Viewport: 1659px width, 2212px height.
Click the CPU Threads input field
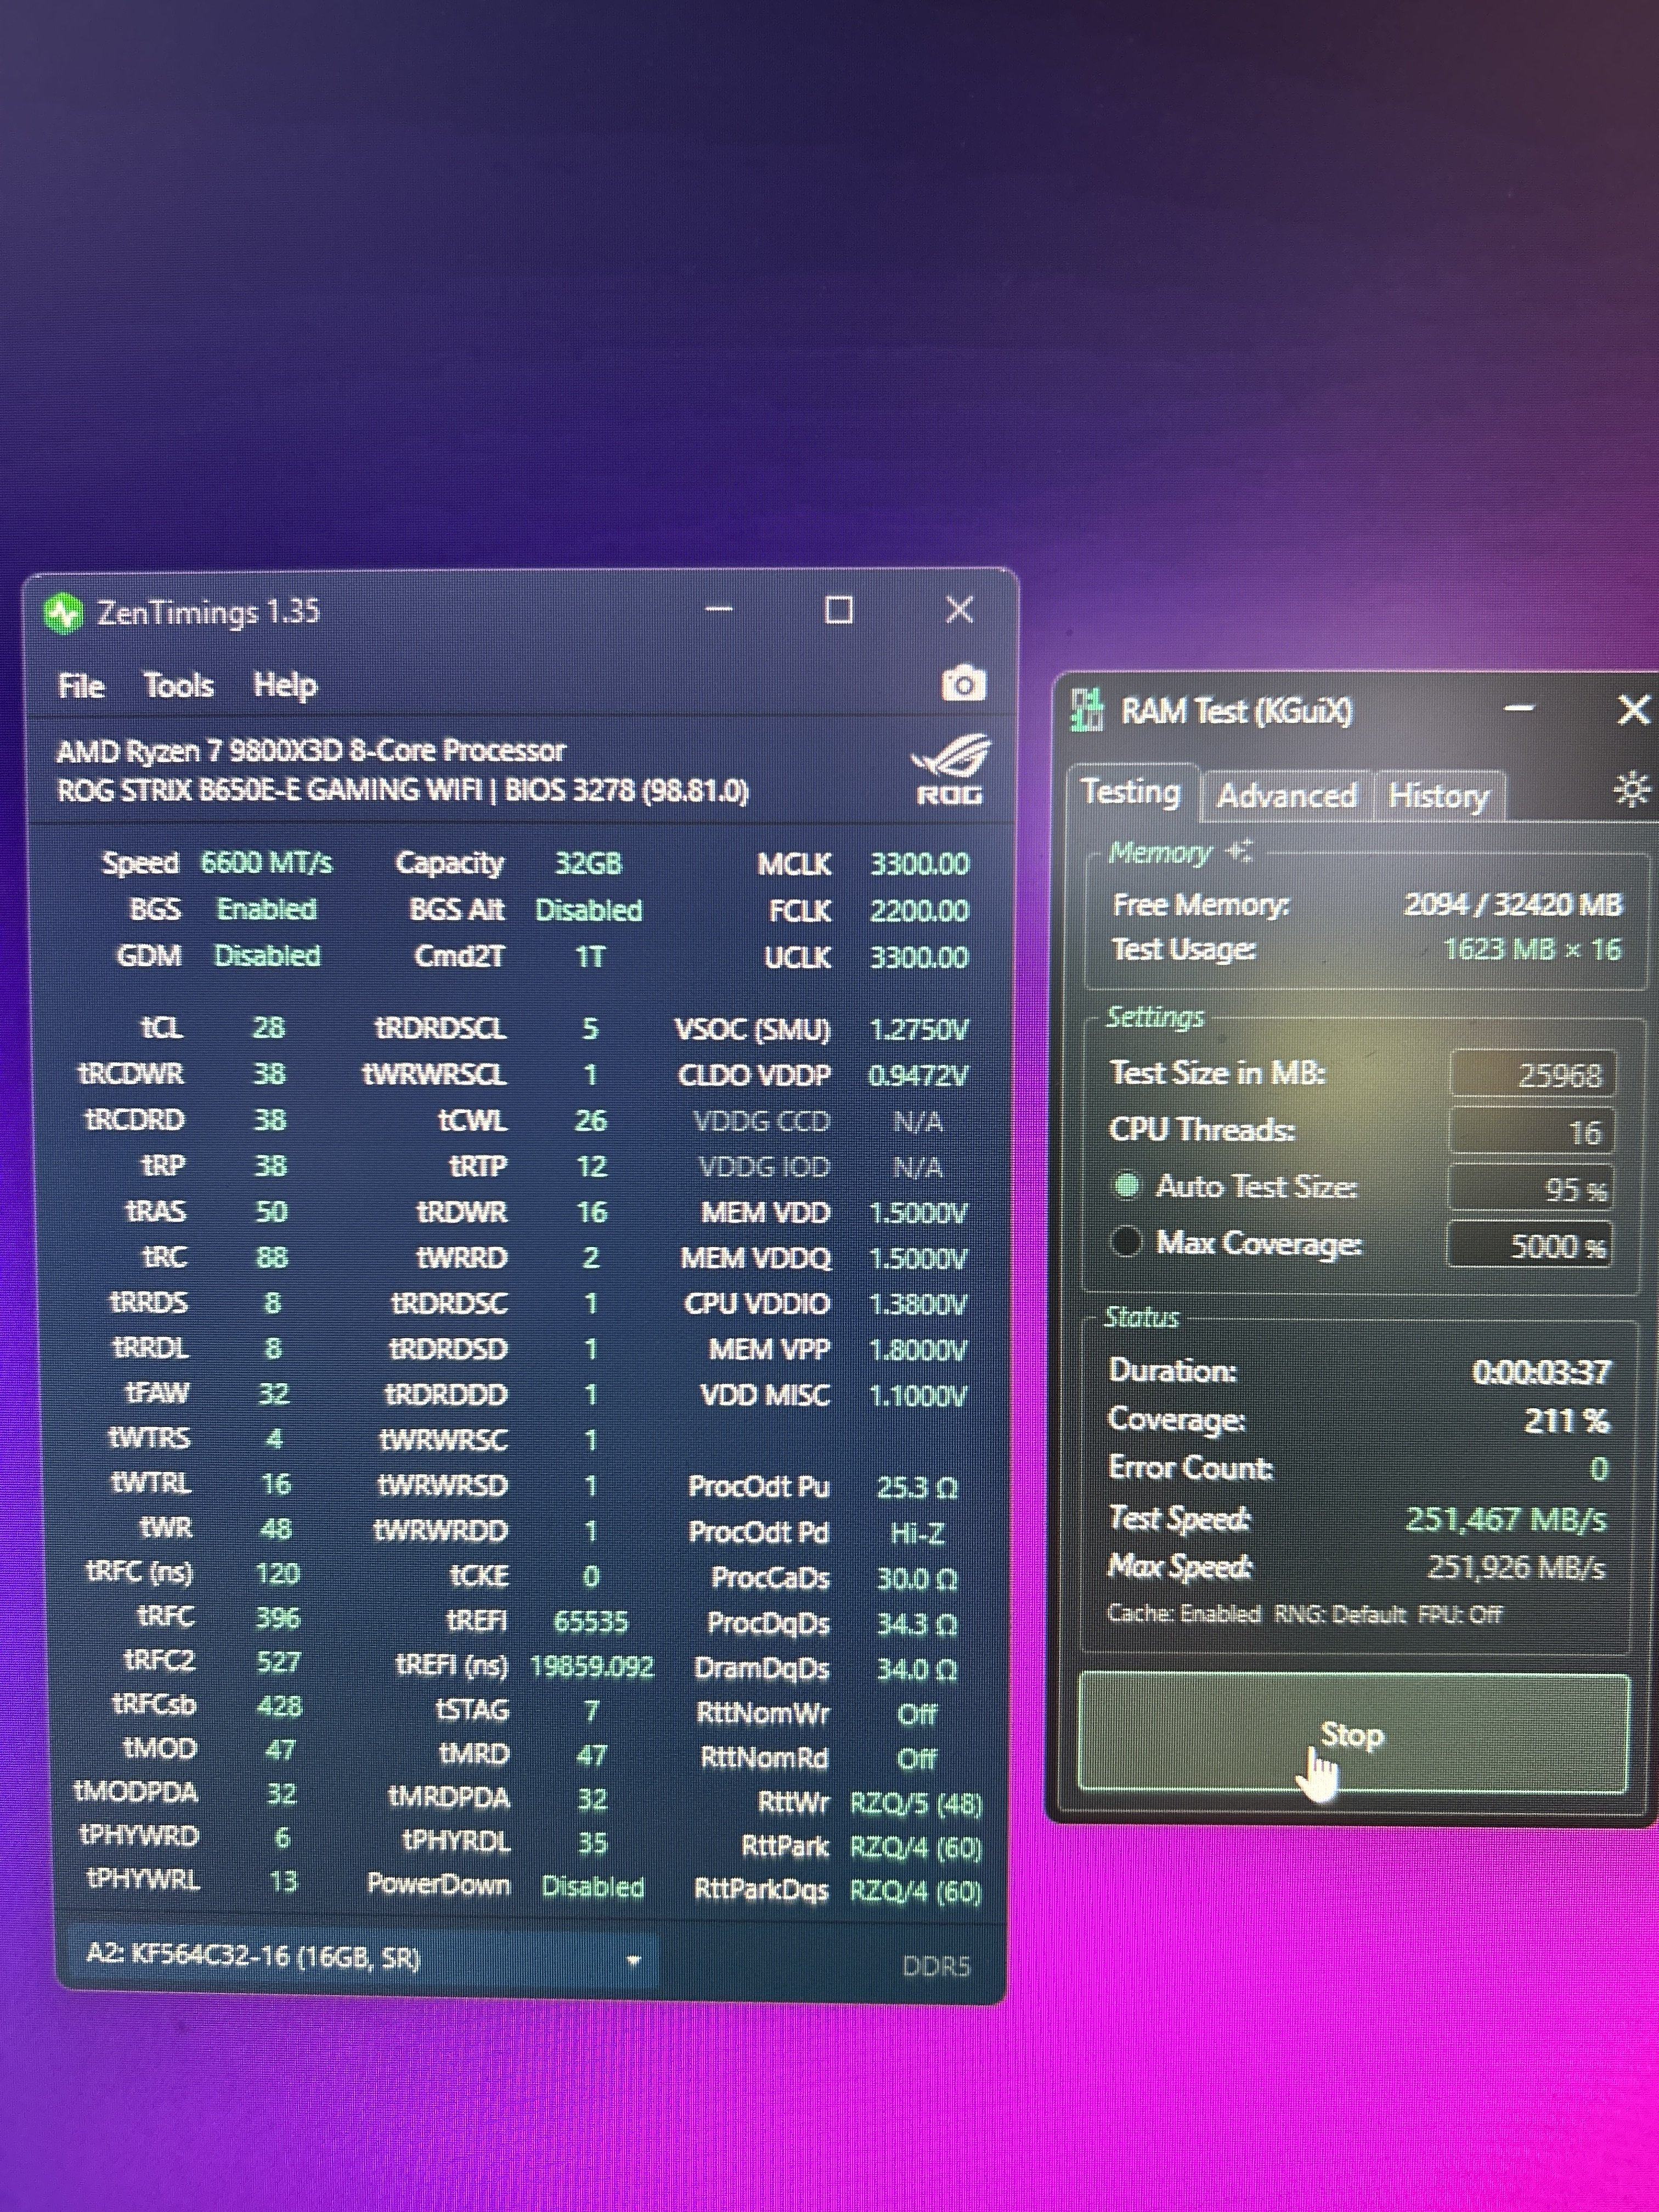pyautogui.click(x=1532, y=1132)
